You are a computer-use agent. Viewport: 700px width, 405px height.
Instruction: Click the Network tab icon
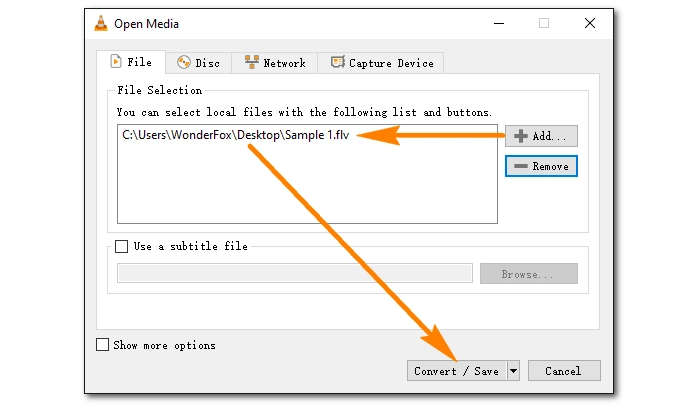pos(250,63)
